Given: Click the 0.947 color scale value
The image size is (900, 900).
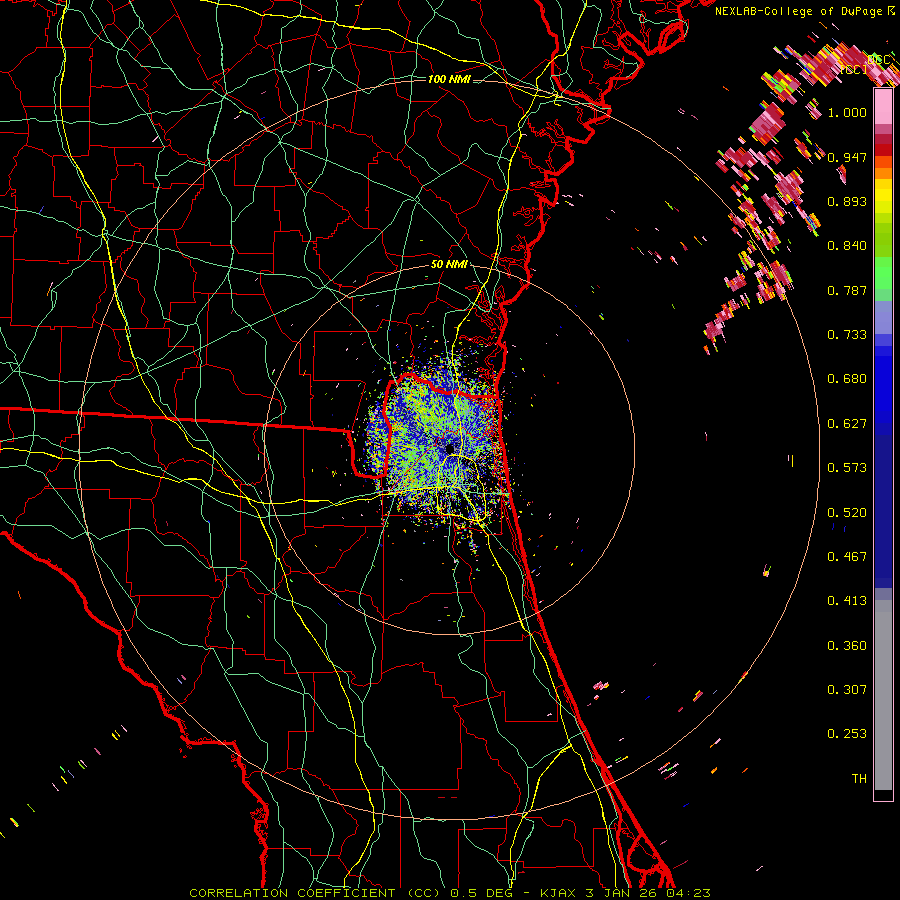Looking at the screenshot, I should coord(847,157).
